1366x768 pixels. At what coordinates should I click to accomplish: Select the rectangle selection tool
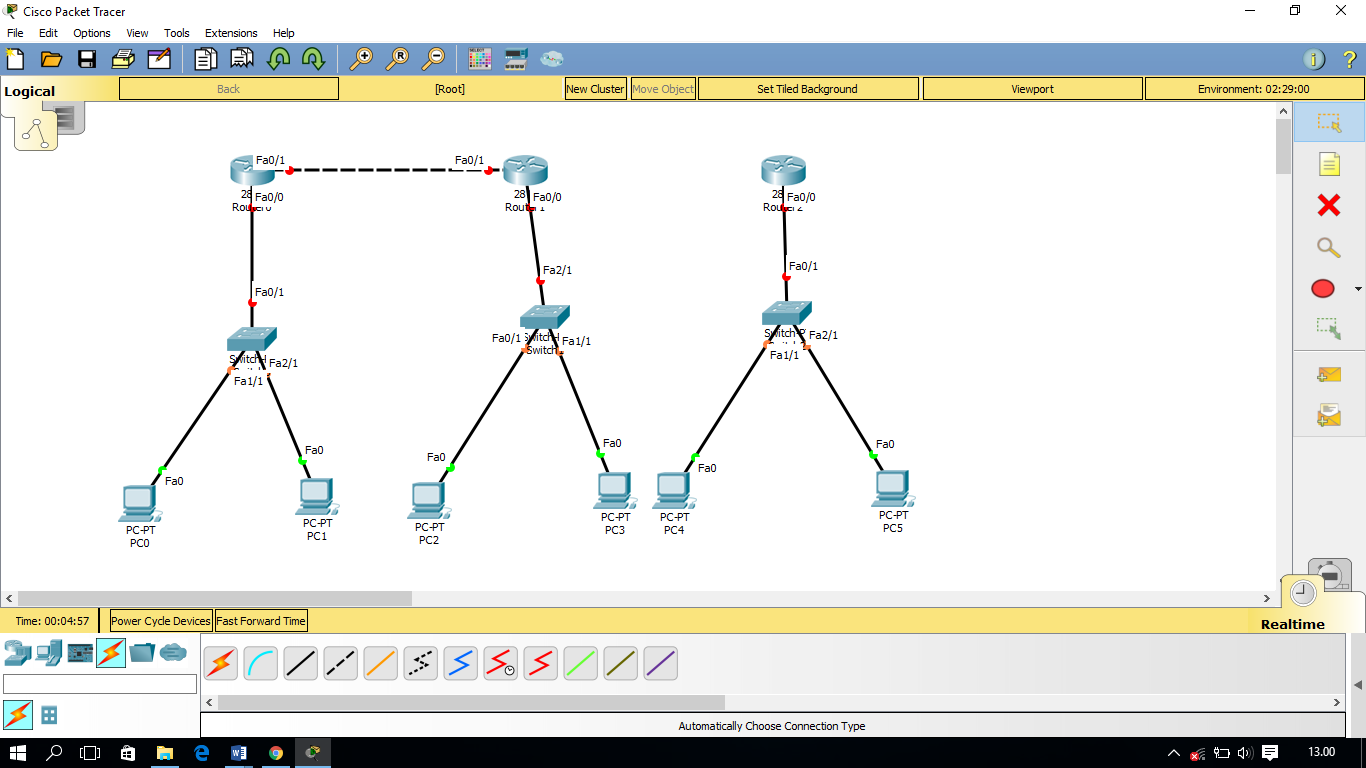(1328, 122)
